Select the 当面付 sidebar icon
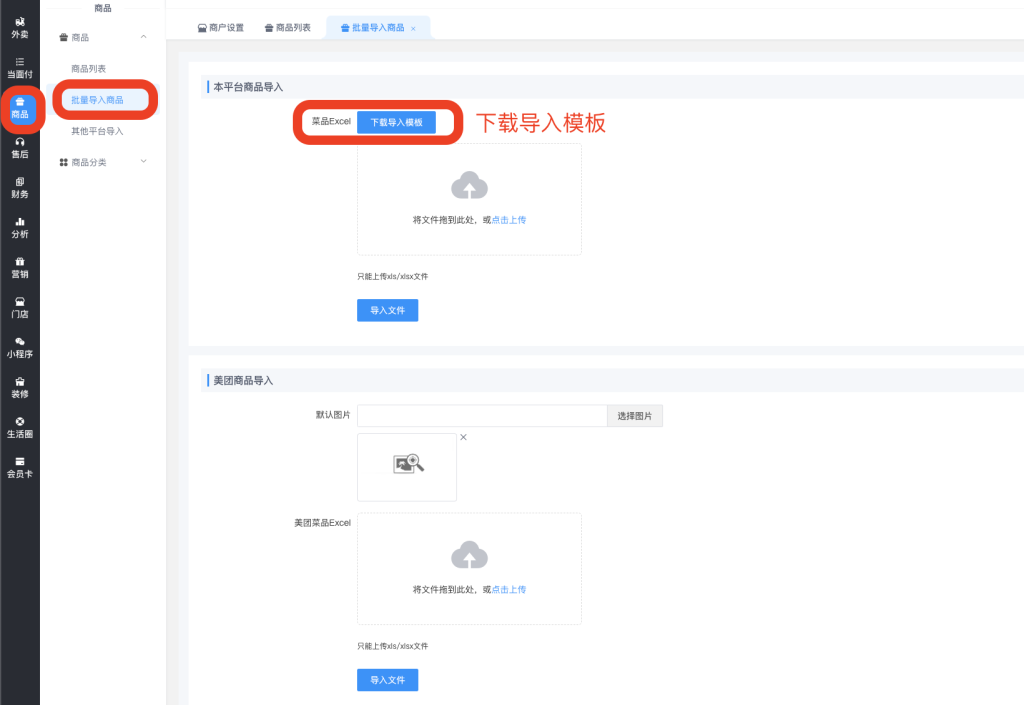Screen dimensions: 1024x705 [x=19, y=67]
